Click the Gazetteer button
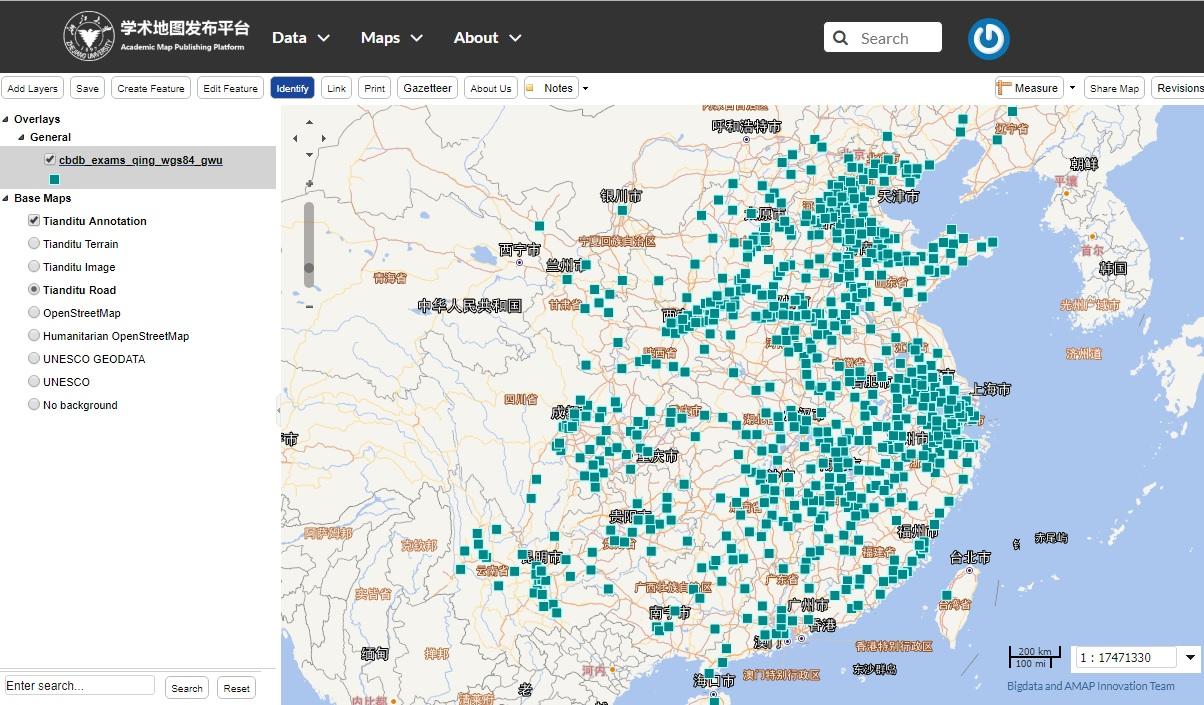The width and height of the screenshot is (1204, 705). click(x=428, y=88)
